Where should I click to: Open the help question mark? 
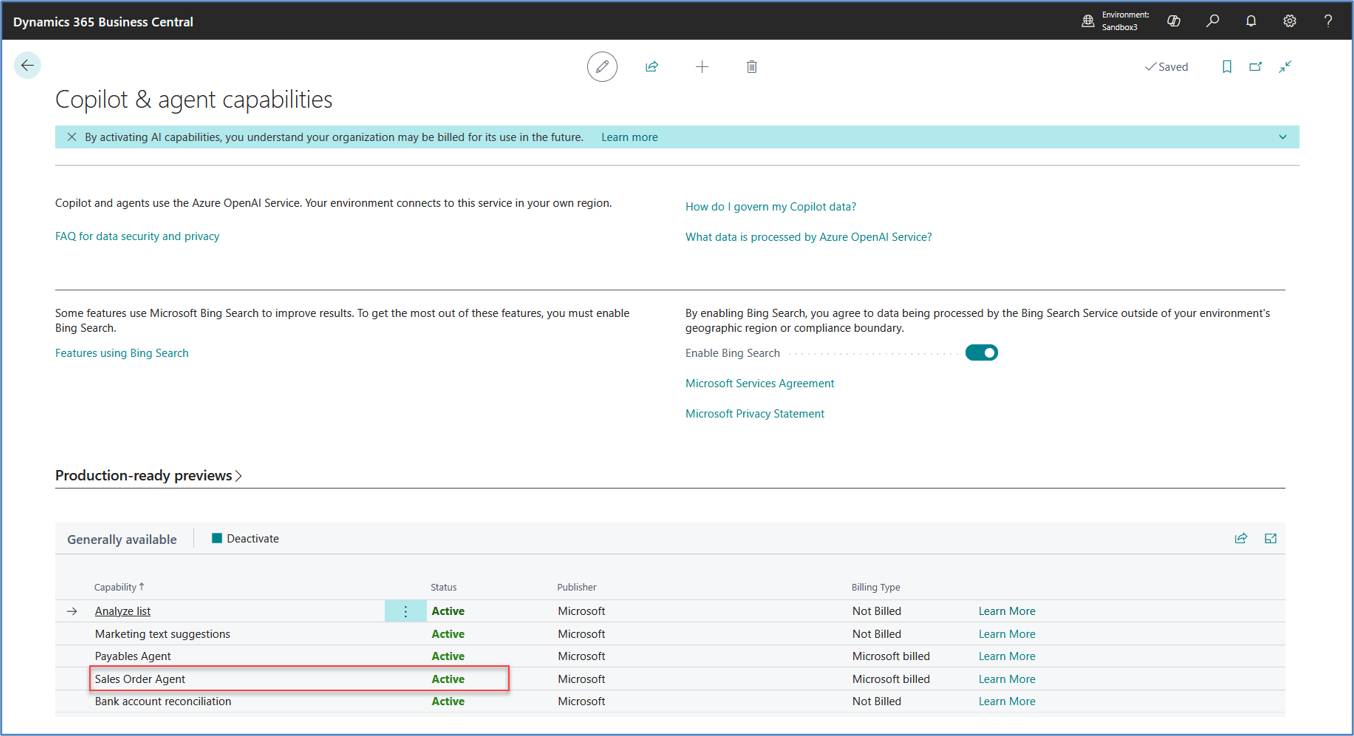pos(1328,21)
